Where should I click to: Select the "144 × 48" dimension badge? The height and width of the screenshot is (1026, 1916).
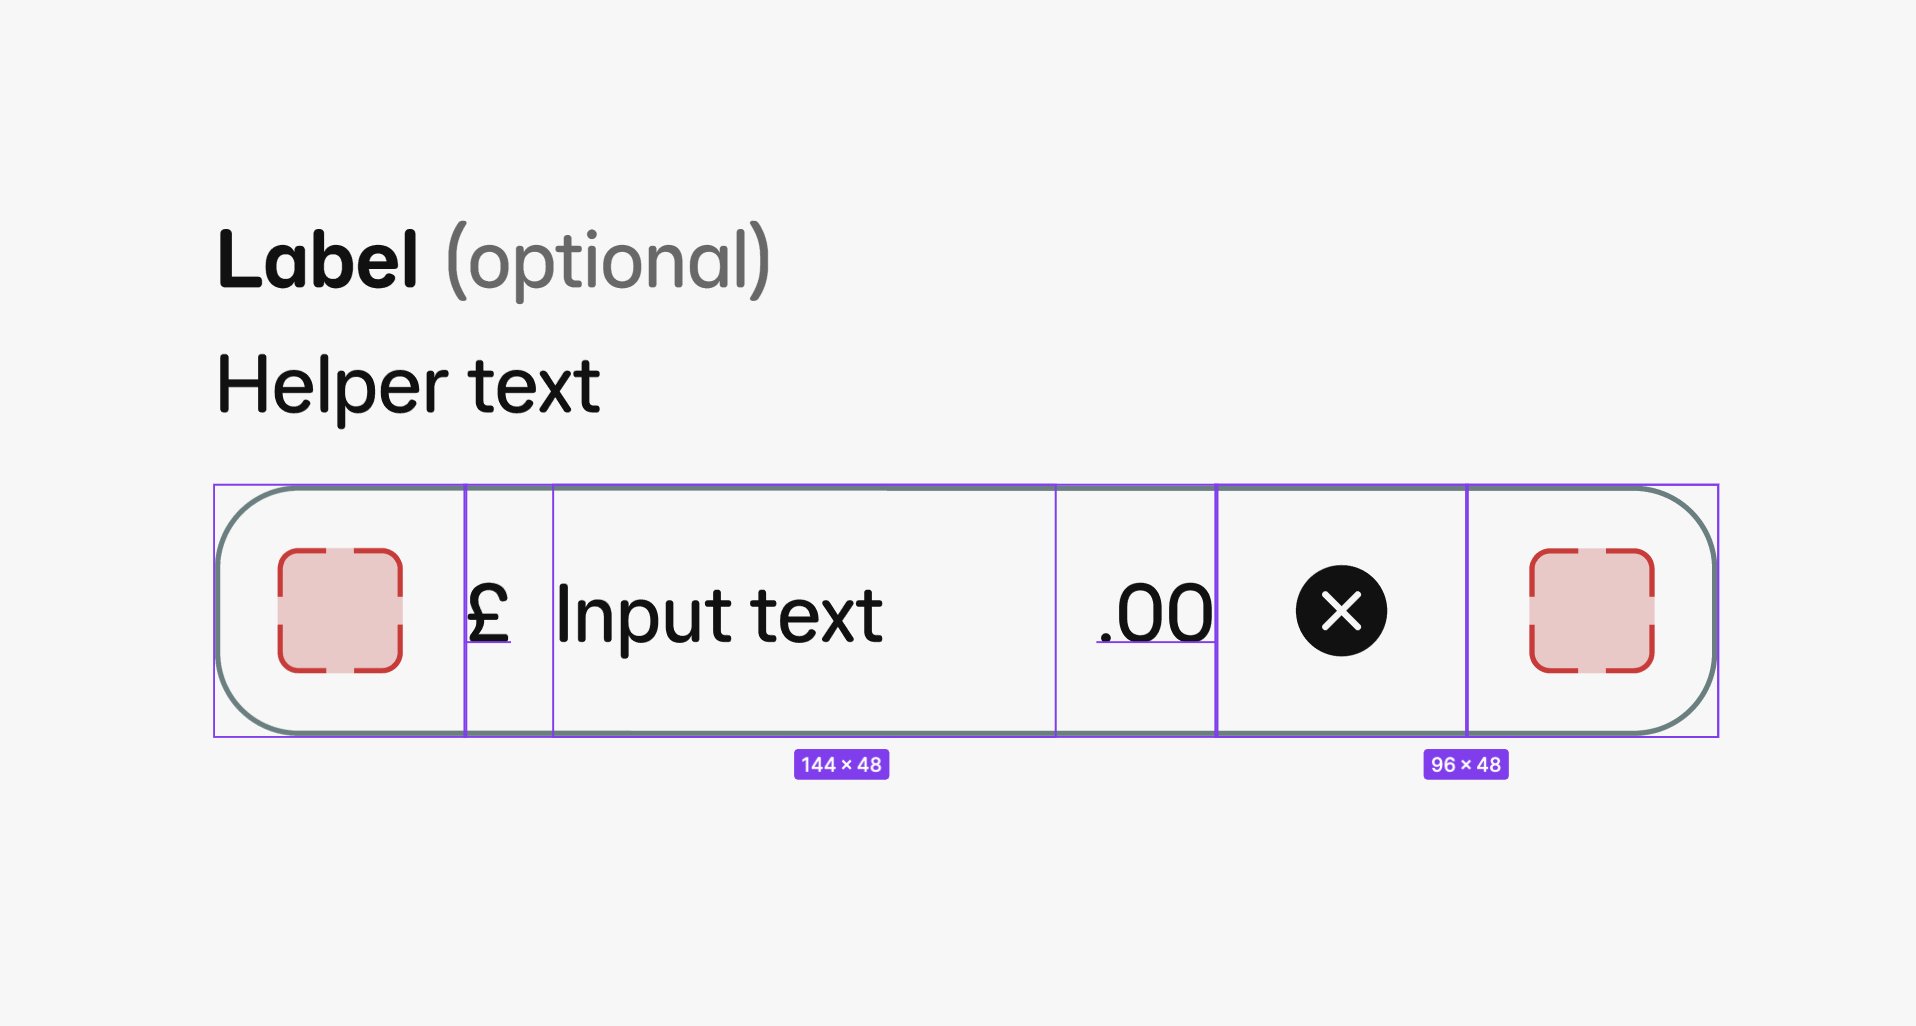tap(841, 765)
